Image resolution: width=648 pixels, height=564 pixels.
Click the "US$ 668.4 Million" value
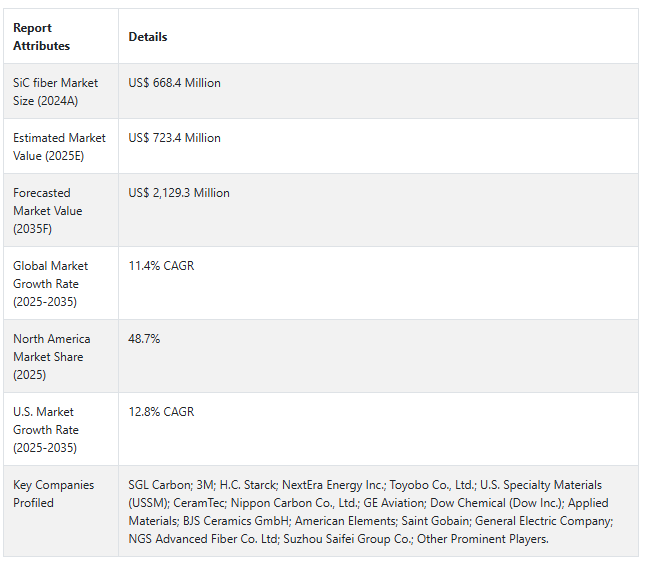pyautogui.click(x=175, y=83)
